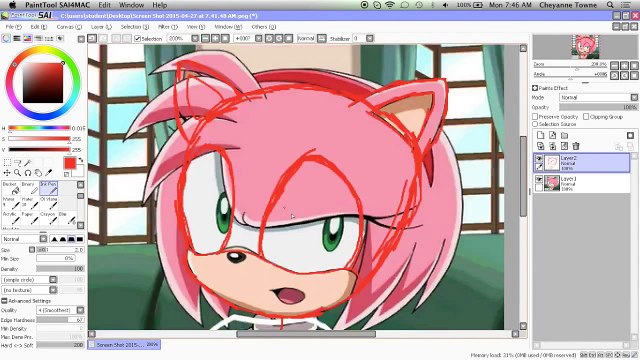Choose the Paper brush

click(x=30, y=218)
